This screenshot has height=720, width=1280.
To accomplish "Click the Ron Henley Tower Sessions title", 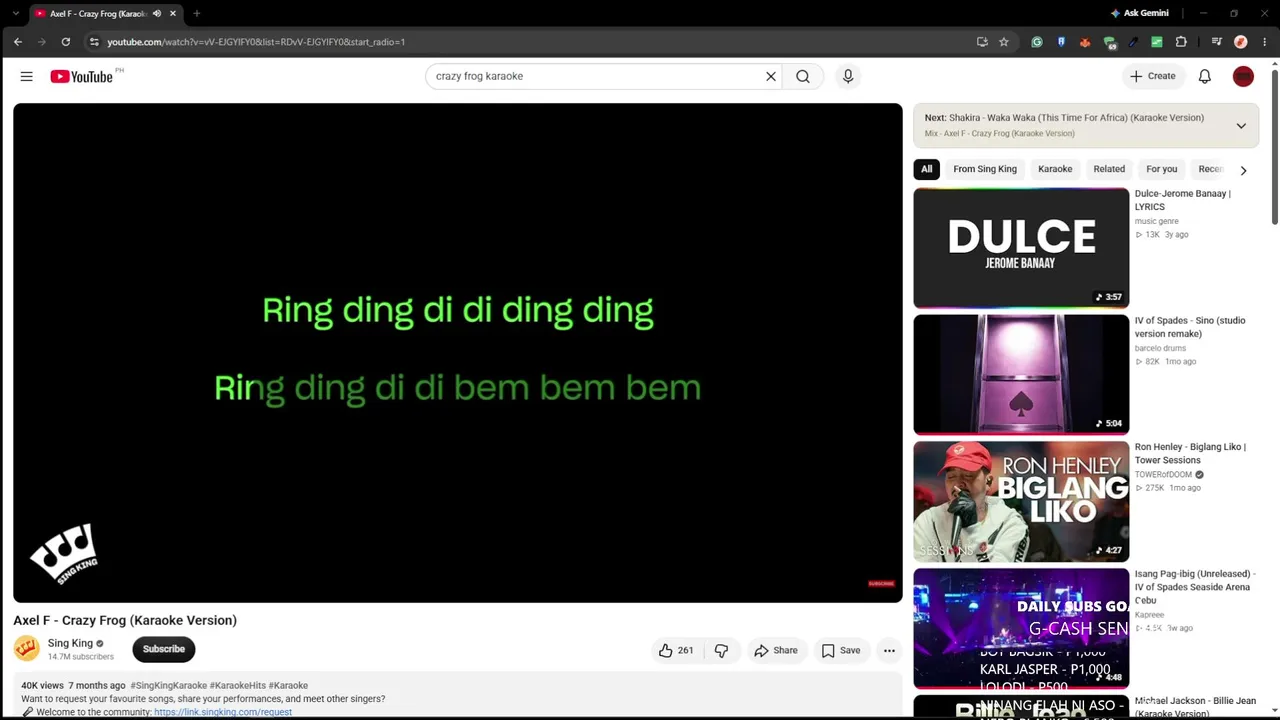I will (x=1190, y=453).
